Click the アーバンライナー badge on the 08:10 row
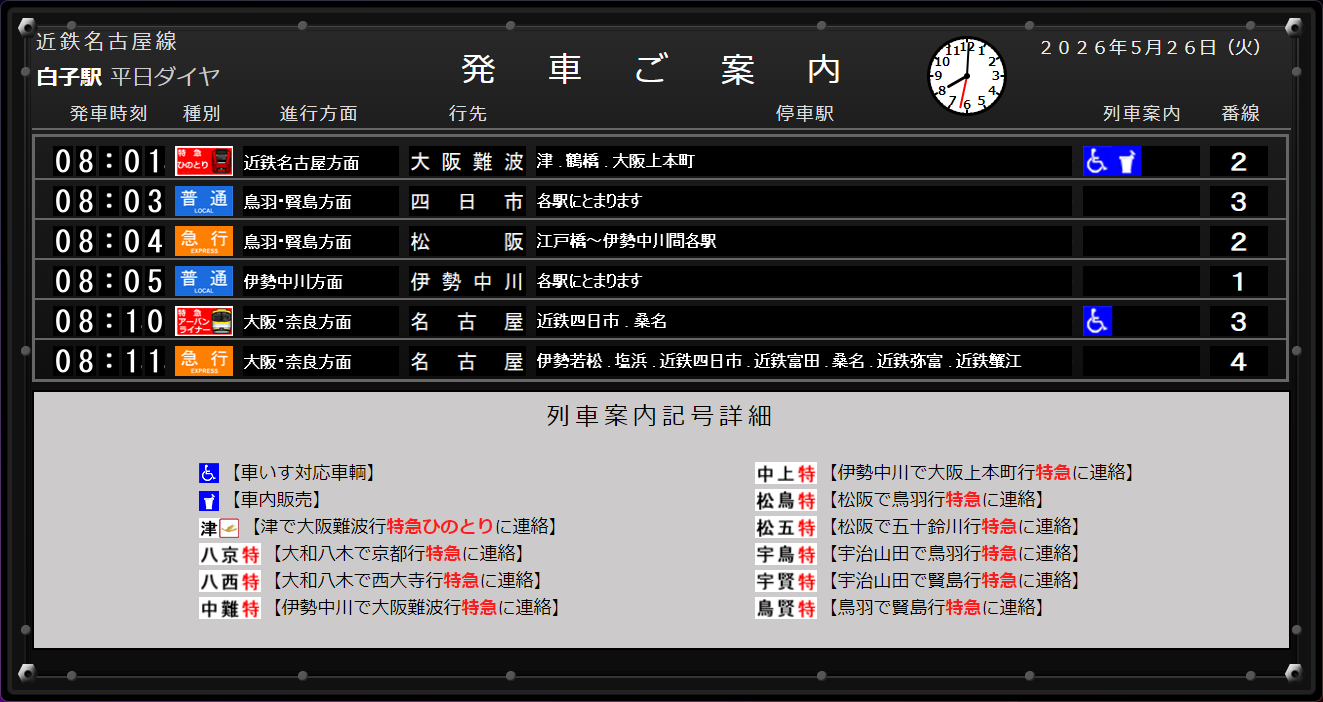The height and width of the screenshot is (702, 1323). point(204,321)
